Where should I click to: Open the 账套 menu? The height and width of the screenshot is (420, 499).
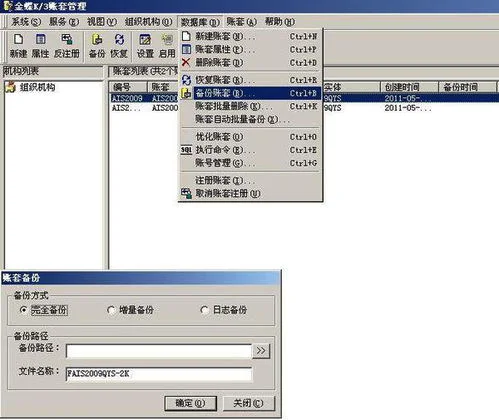click(242, 22)
